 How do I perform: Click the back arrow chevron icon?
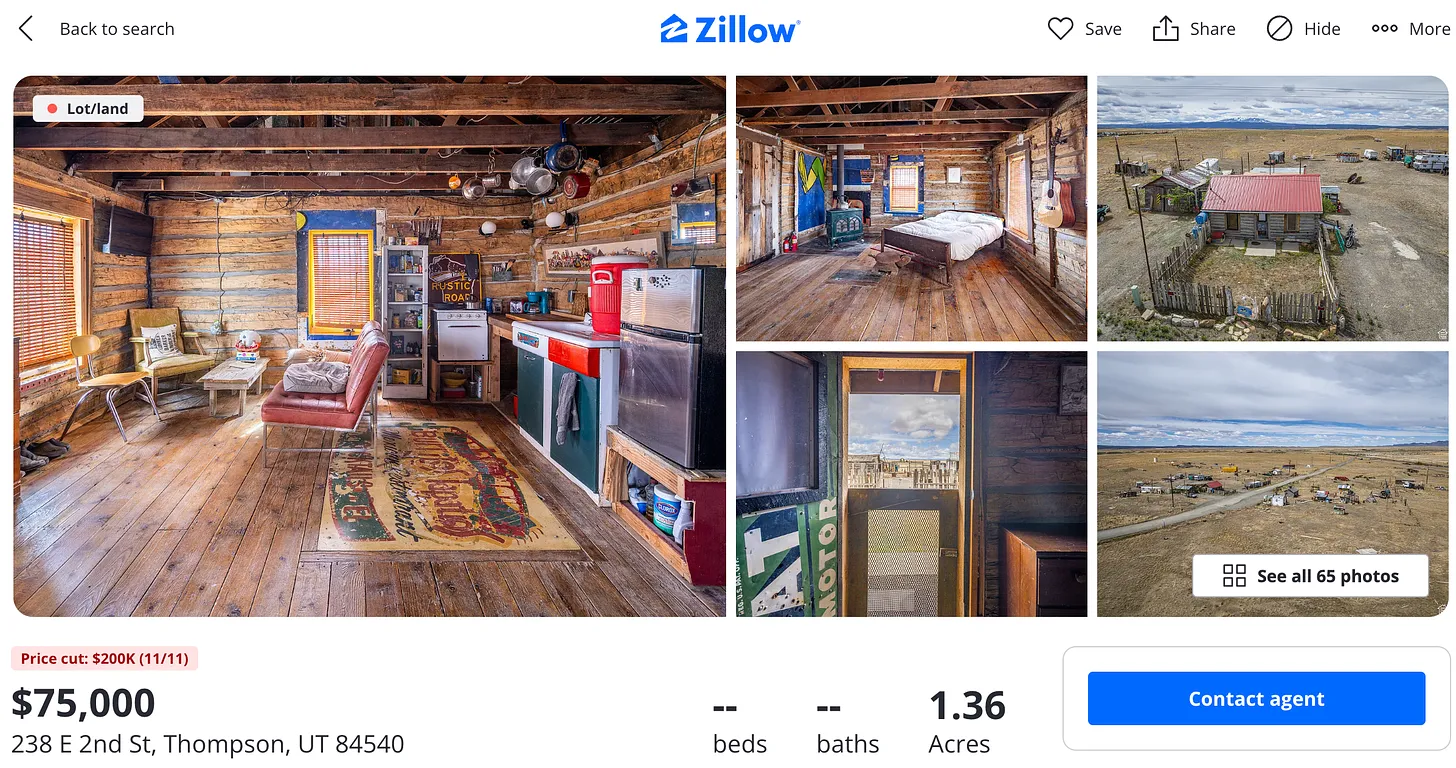(x=26, y=29)
